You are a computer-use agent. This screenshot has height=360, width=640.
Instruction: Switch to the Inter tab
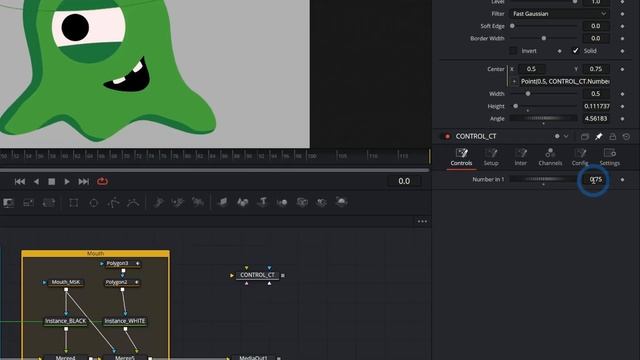click(x=520, y=157)
